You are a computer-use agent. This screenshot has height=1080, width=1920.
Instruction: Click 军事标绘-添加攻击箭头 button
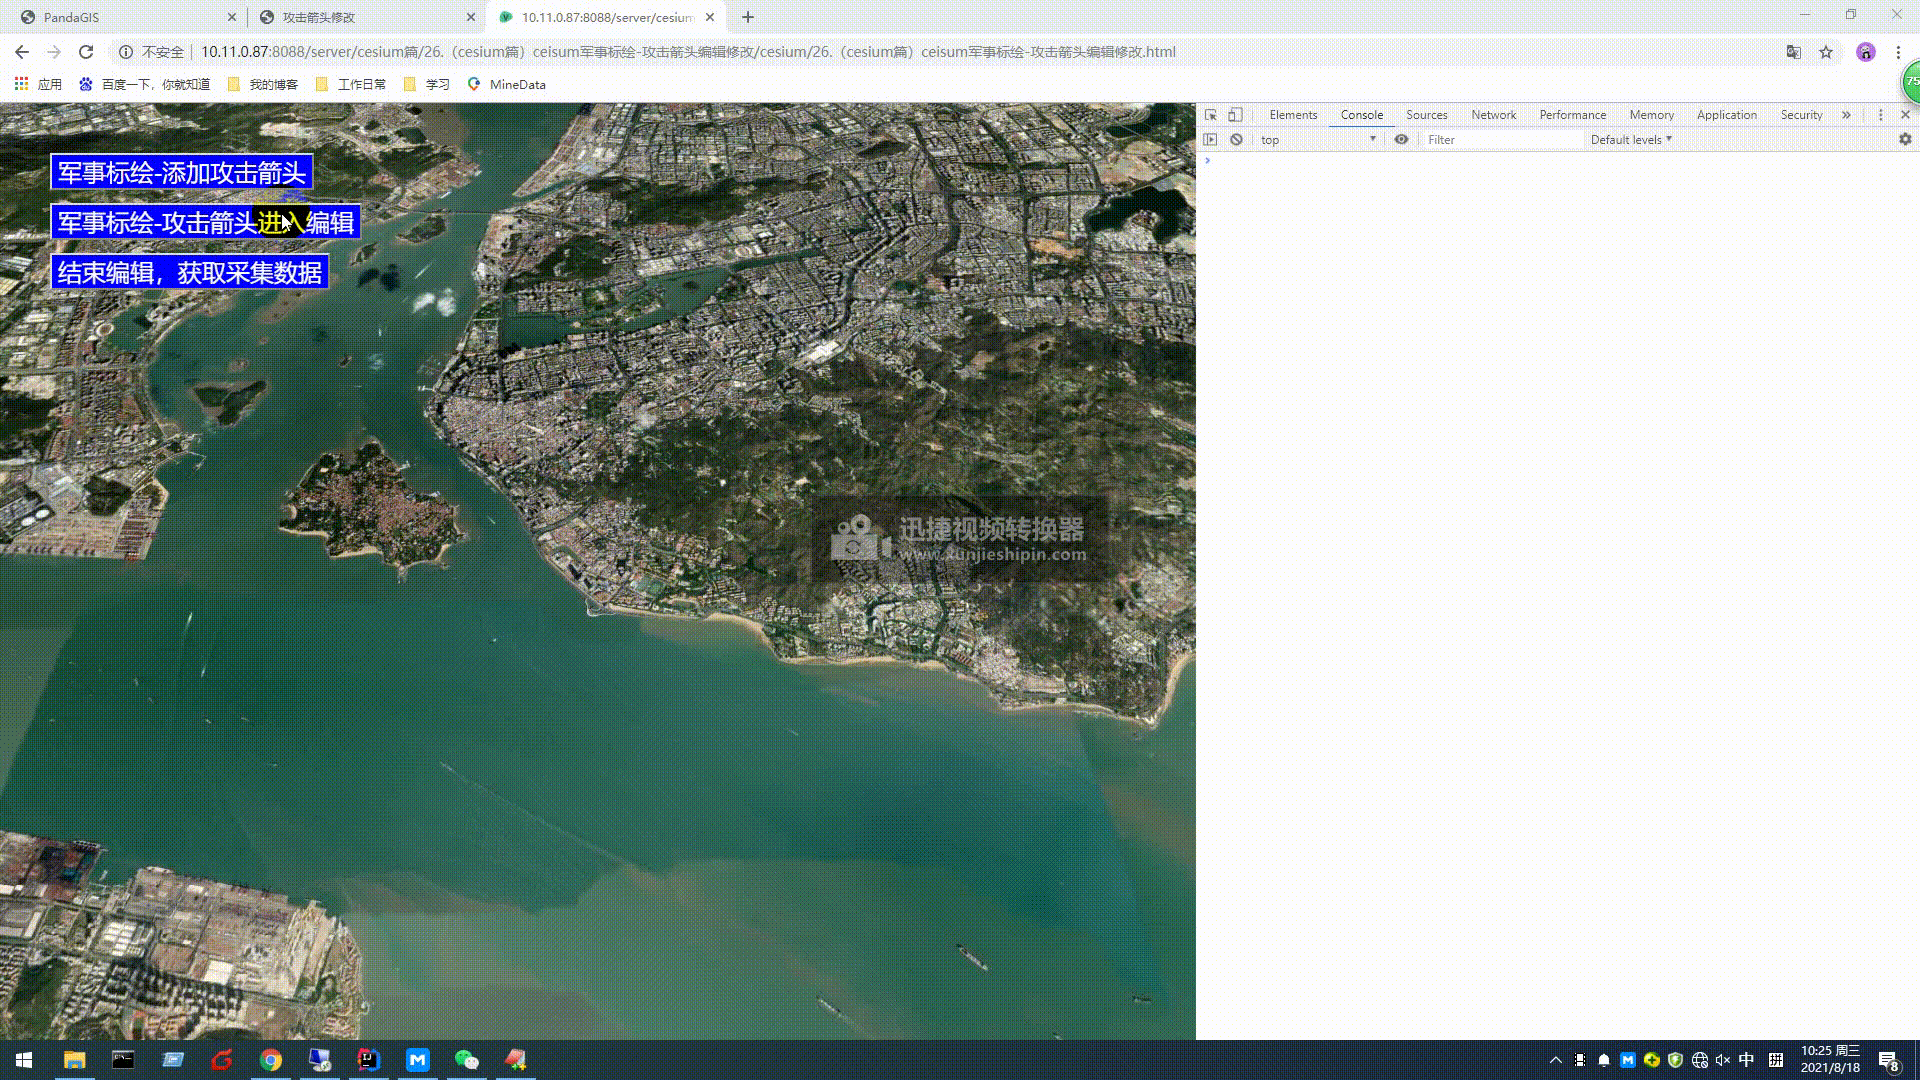tap(182, 172)
